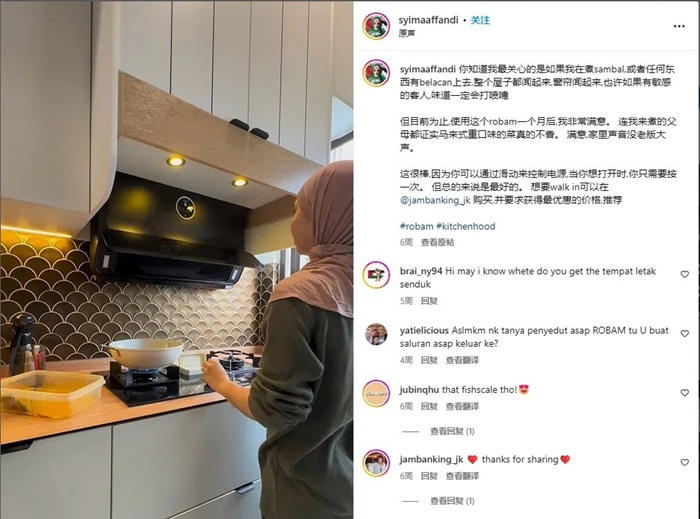Image resolution: width=700 pixels, height=519 pixels.
Task: View the original post text (查看原帖)
Action: 438,242
